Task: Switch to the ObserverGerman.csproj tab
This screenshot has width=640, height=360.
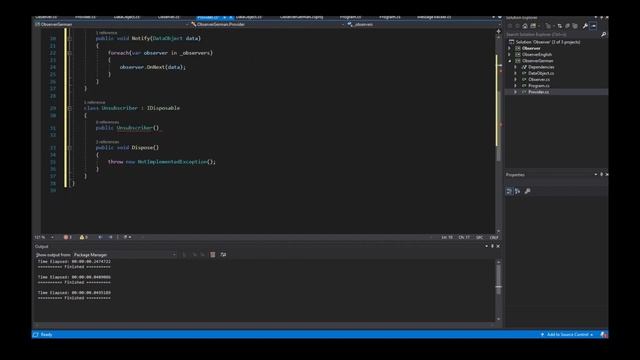Action: [301, 17]
